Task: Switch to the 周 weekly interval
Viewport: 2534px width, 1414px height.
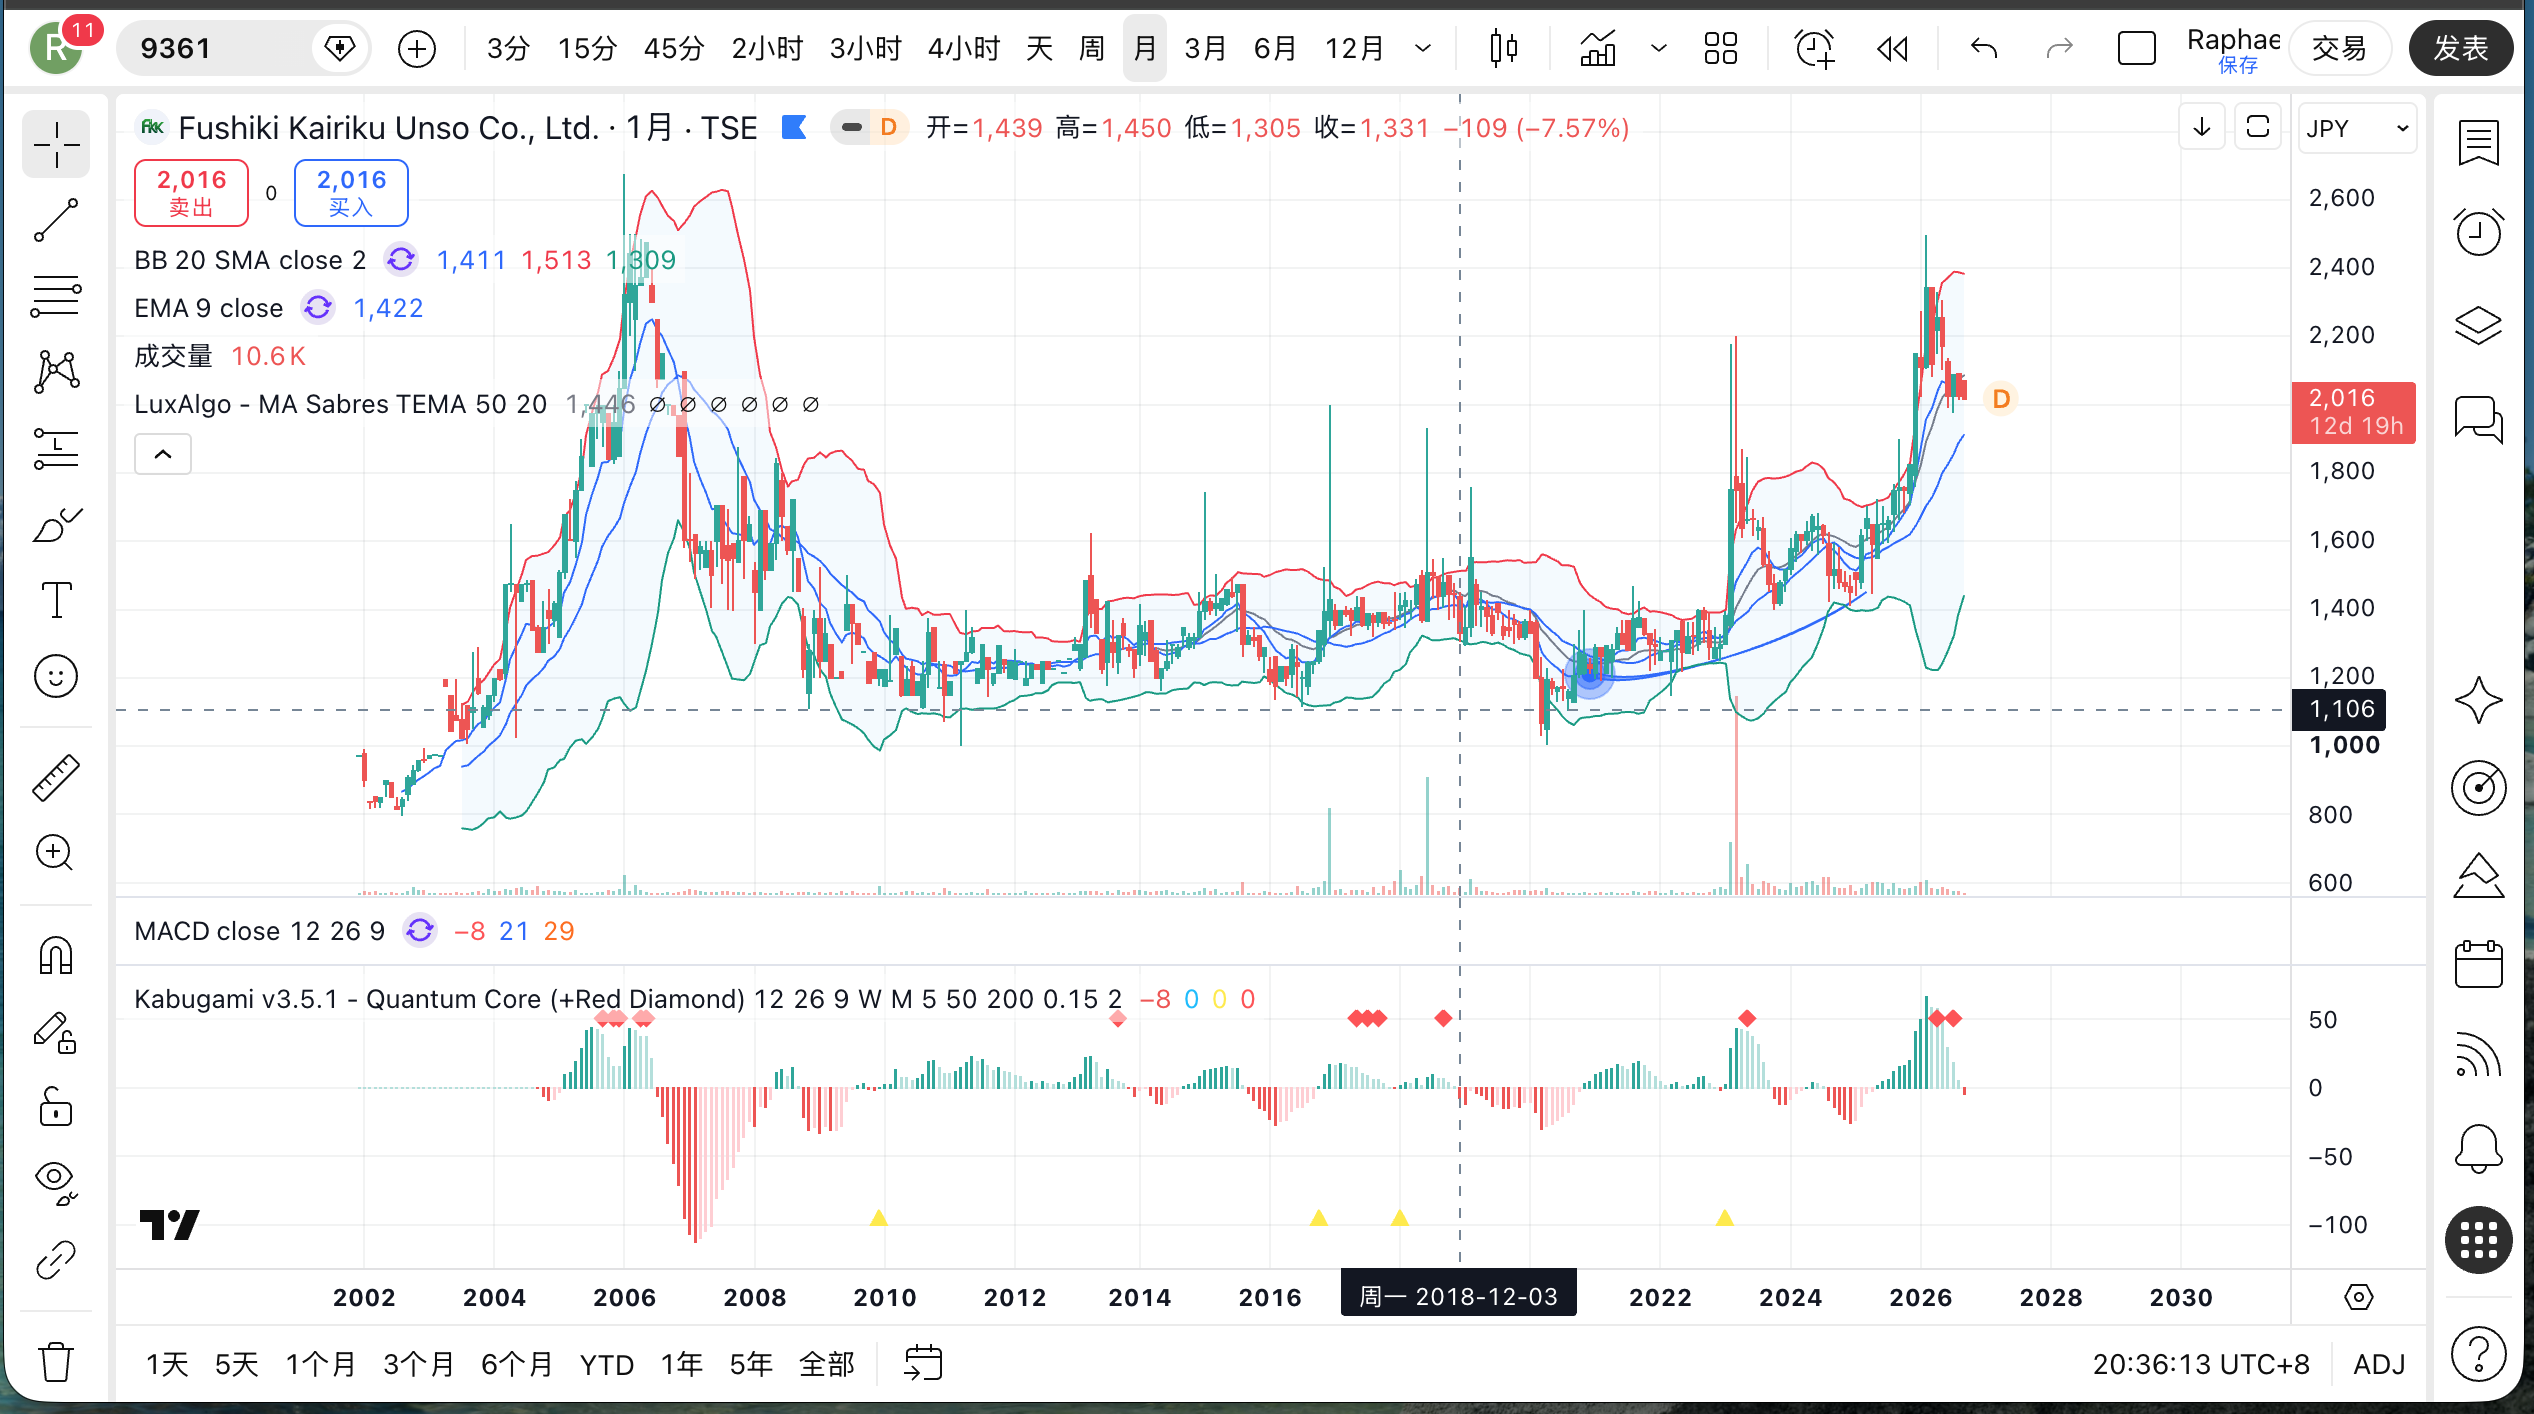Action: (x=1092, y=48)
